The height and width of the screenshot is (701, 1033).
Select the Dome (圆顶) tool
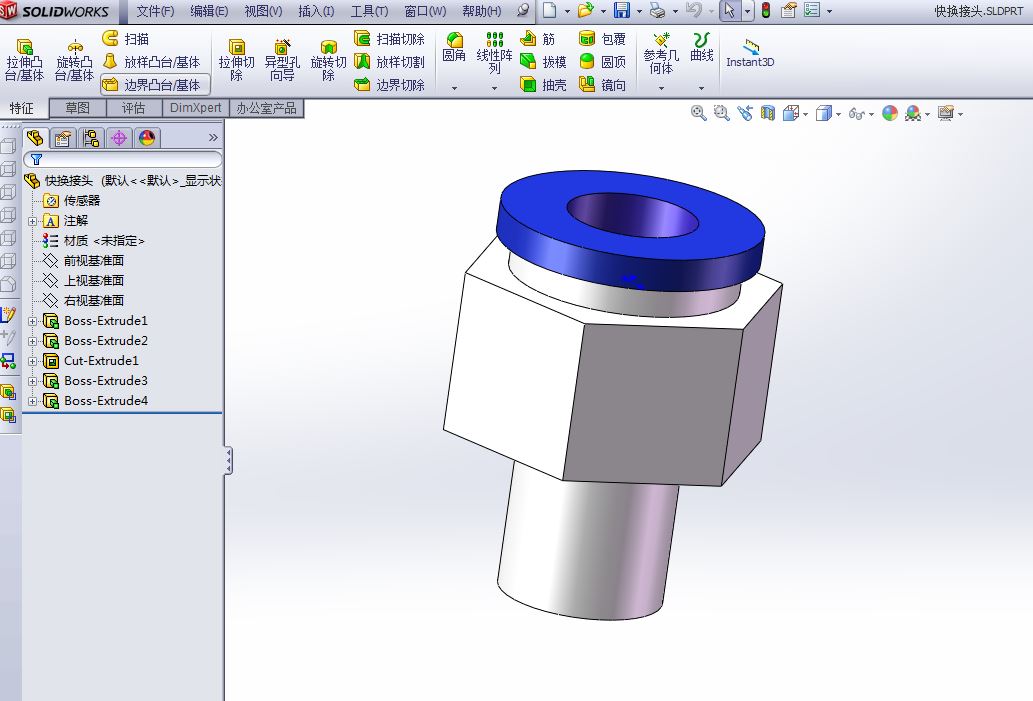[x=602, y=62]
